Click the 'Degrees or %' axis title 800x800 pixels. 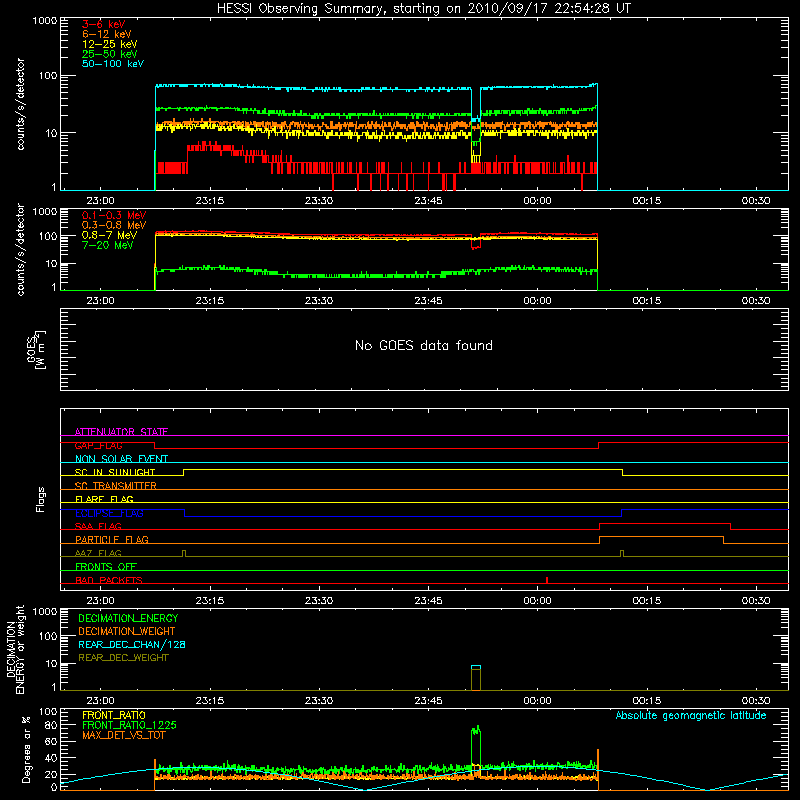point(26,749)
